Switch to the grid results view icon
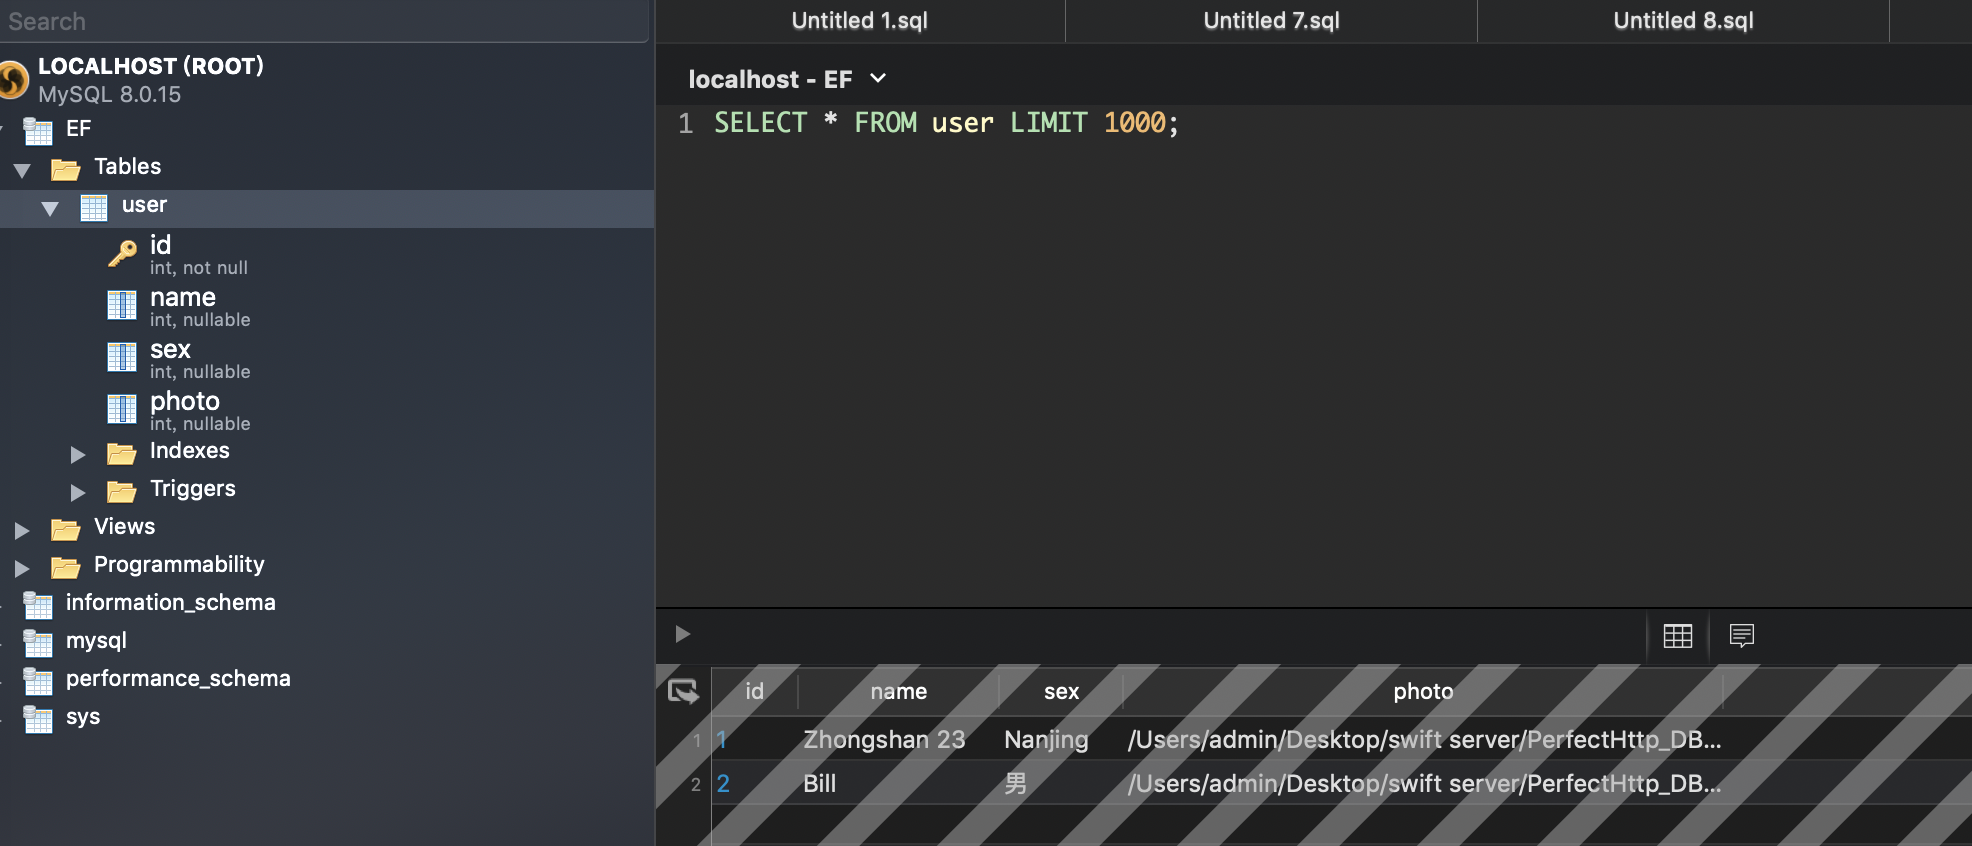The height and width of the screenshot is (846, 1972). (x=1677, y=636)
